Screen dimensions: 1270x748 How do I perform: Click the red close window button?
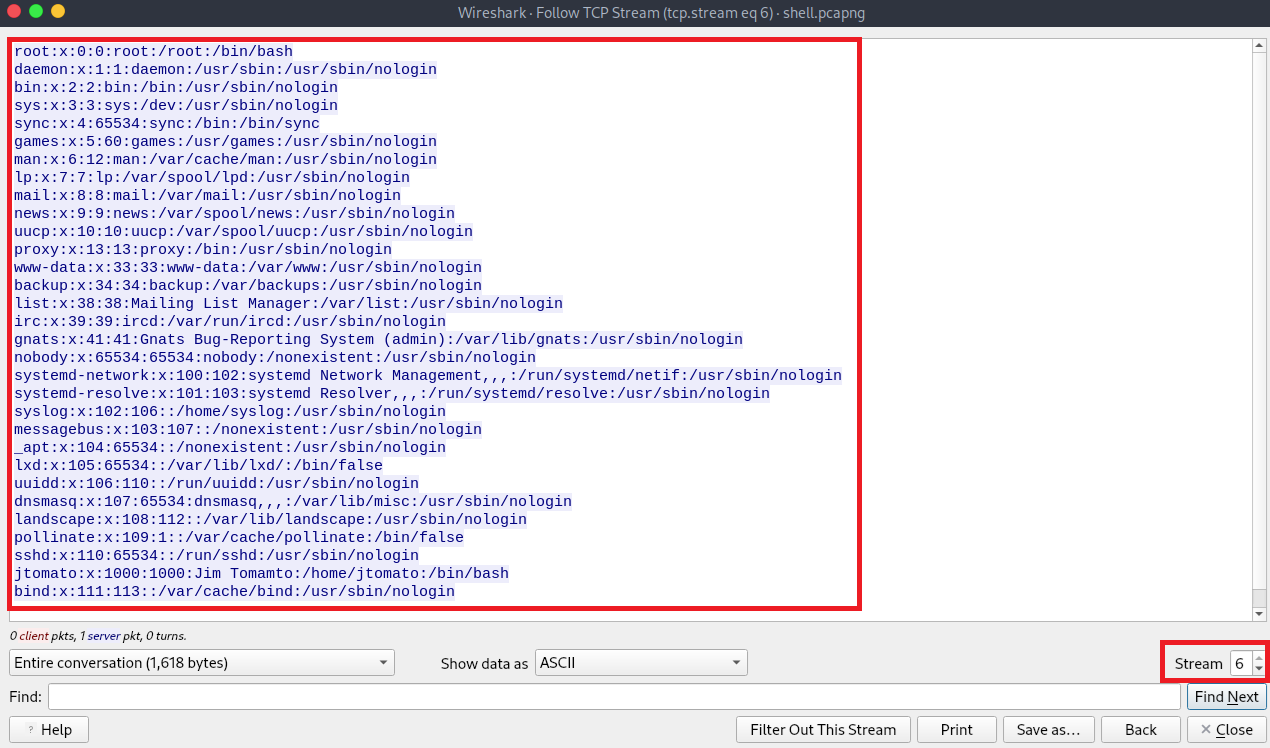pyautogui.click(x=15, y=11)
